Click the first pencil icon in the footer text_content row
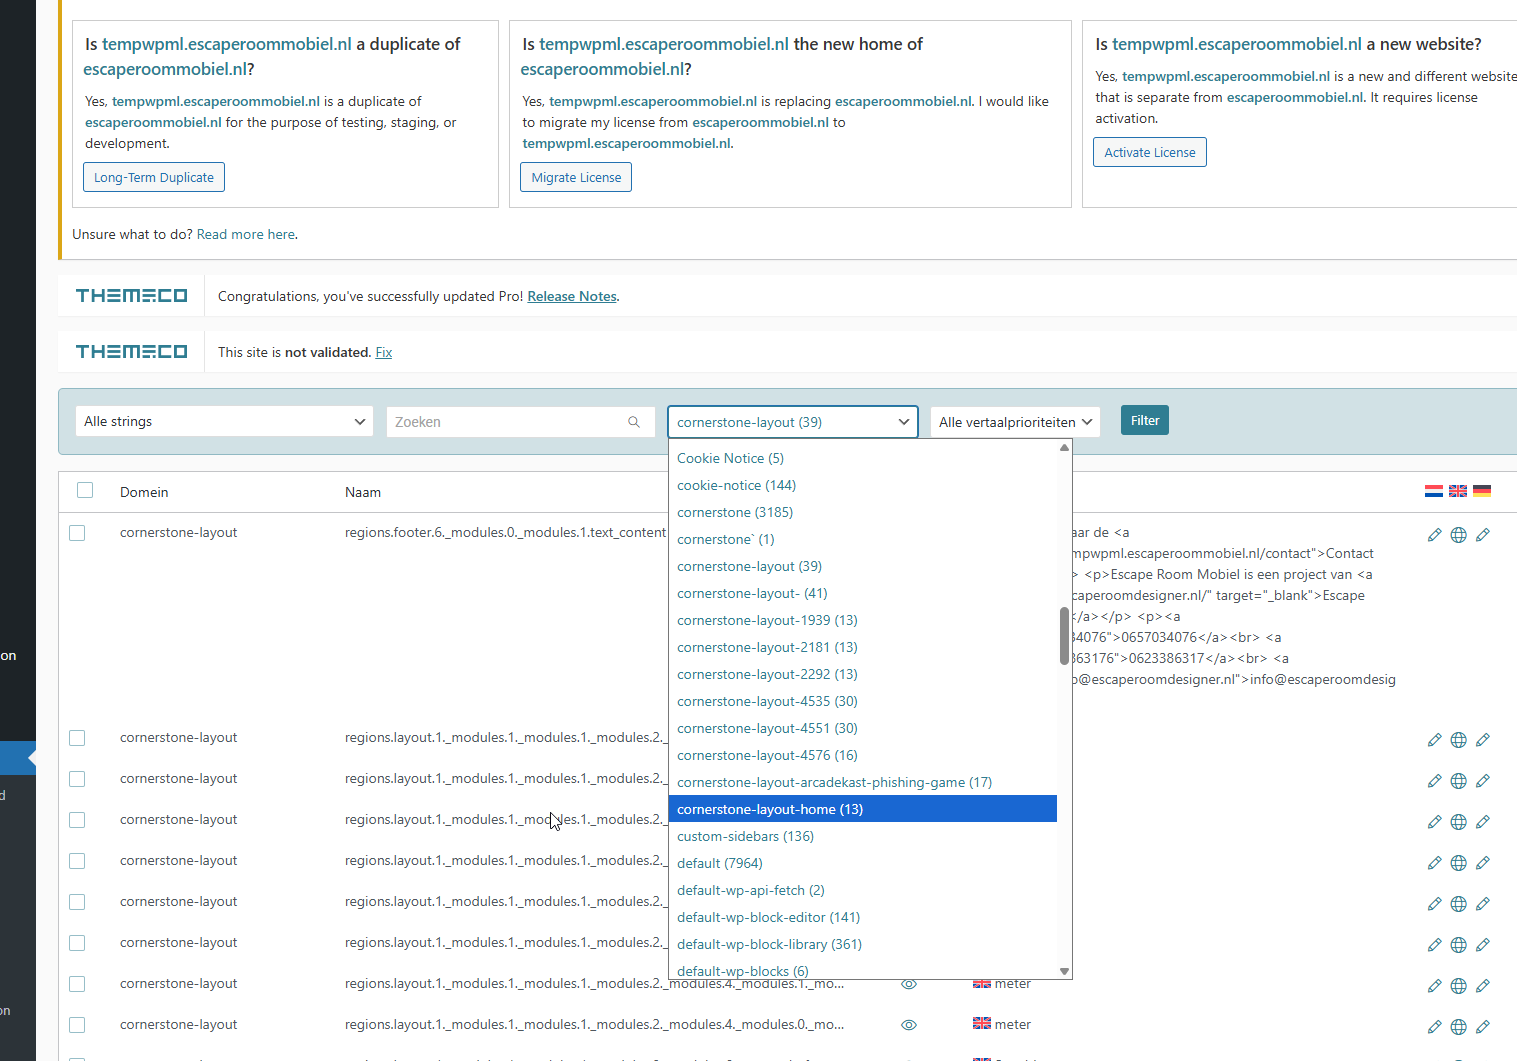The width and height of the screenshot is (1517, 1061). (x=1435, y=535)
